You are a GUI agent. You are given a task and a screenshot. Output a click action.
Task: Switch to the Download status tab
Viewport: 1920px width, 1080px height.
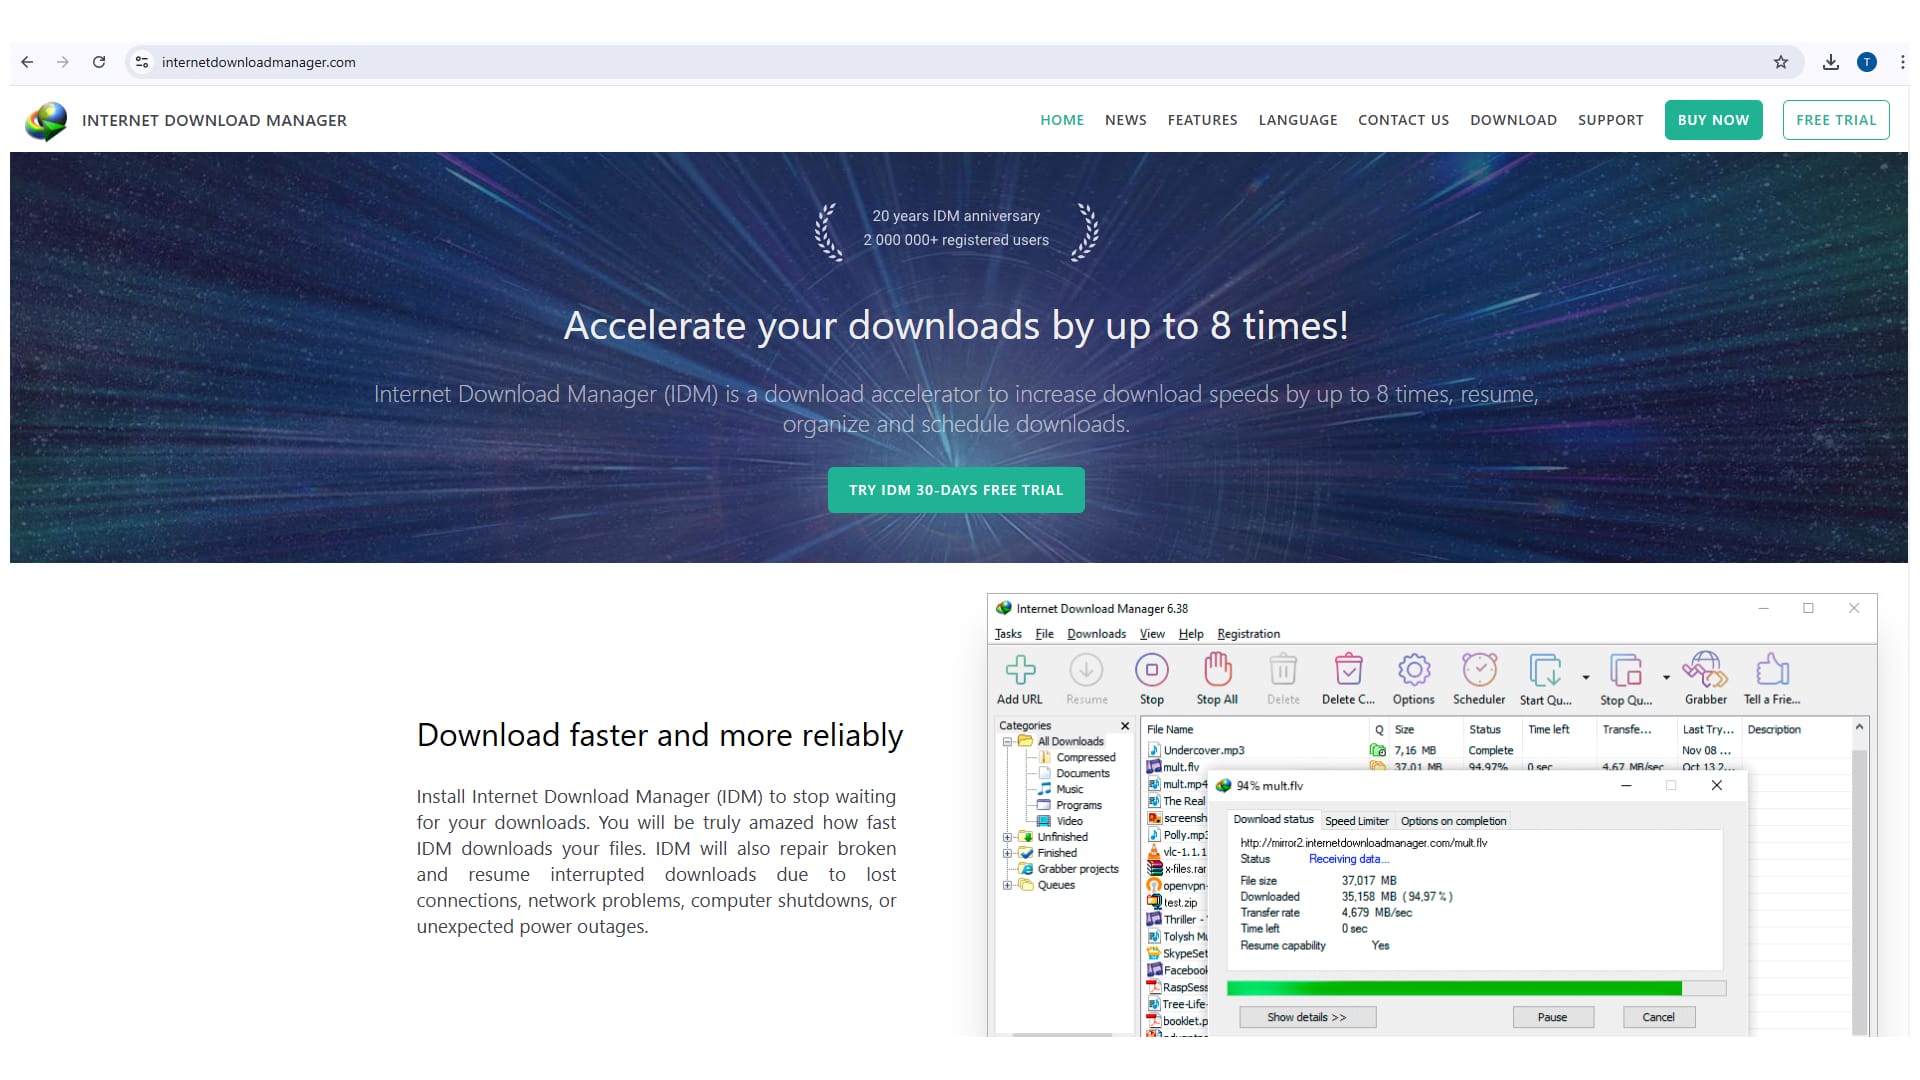(x=1273, y=819)
